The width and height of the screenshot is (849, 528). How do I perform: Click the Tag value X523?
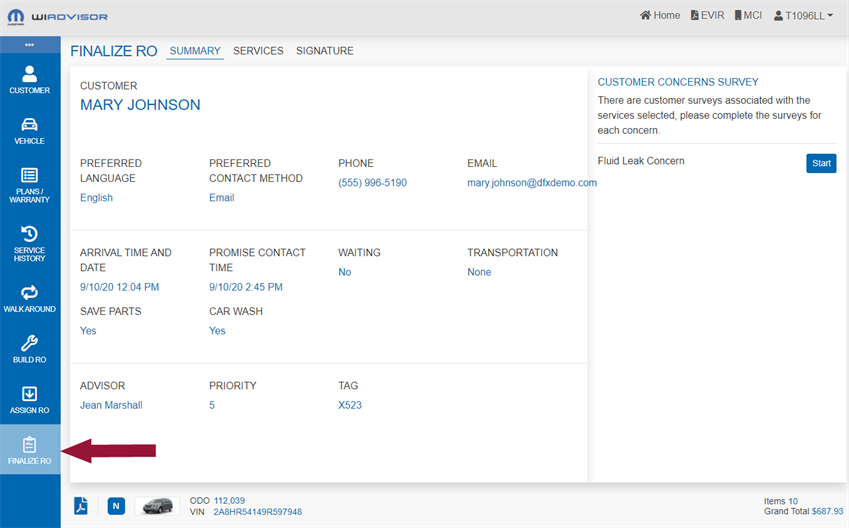[x=350, y=405]
